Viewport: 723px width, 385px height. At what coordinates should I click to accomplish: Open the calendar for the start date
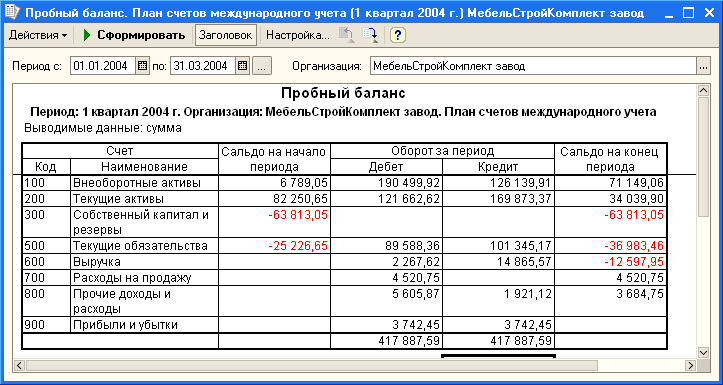tap(143, 66)
